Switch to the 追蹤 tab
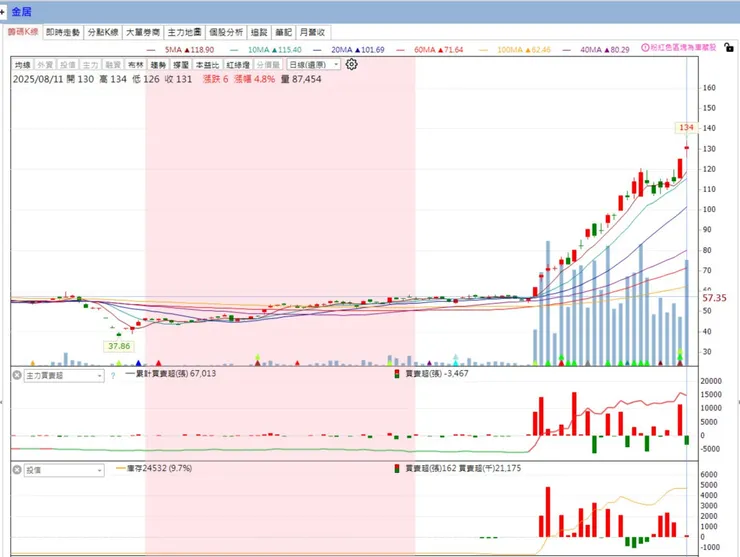Screen dimensions: 740x557 click(259, 32)
